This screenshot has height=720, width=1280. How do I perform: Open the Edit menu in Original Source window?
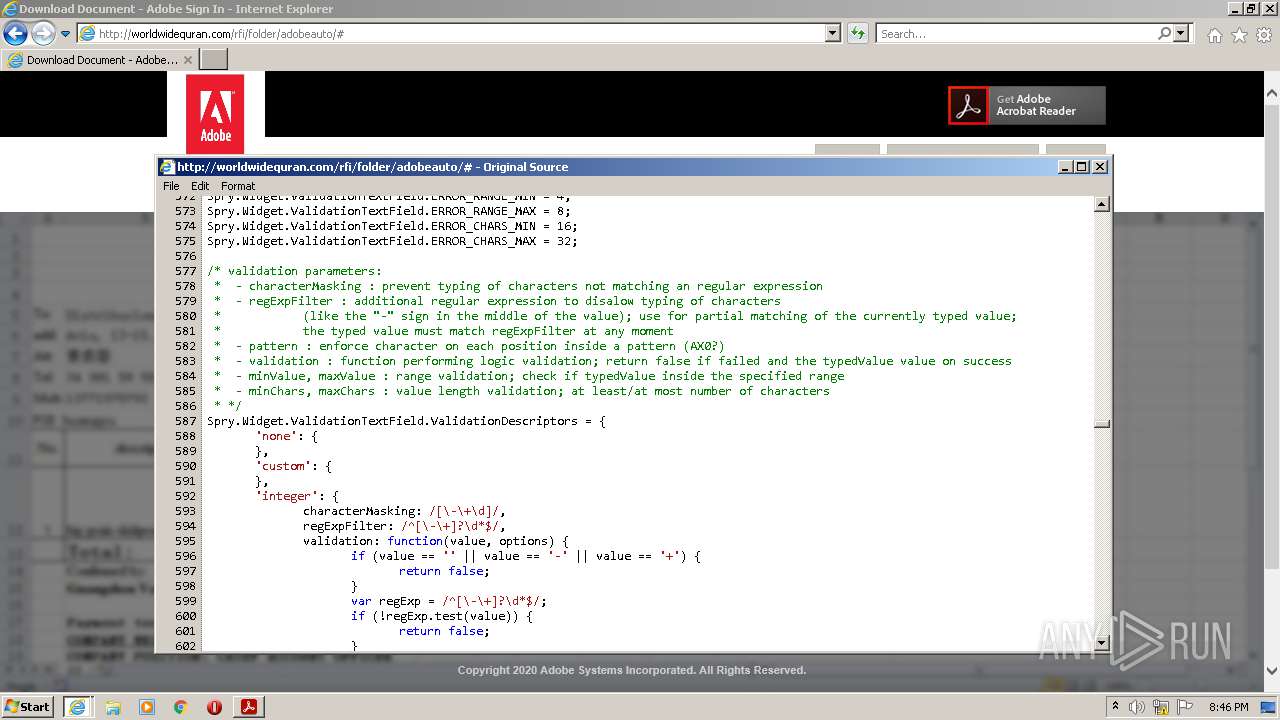pos(200,186)
